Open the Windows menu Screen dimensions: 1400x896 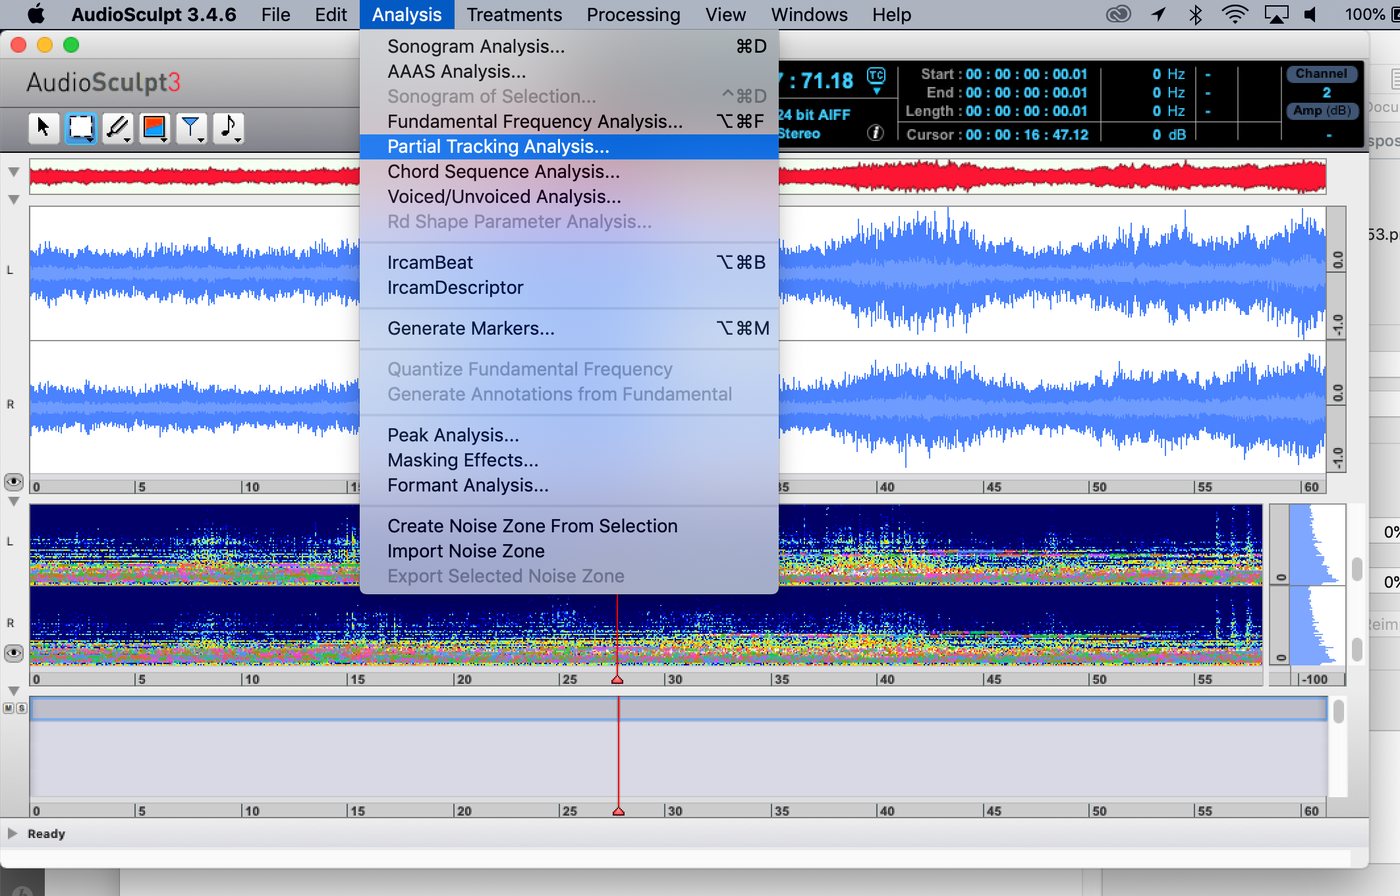point(809,15)
